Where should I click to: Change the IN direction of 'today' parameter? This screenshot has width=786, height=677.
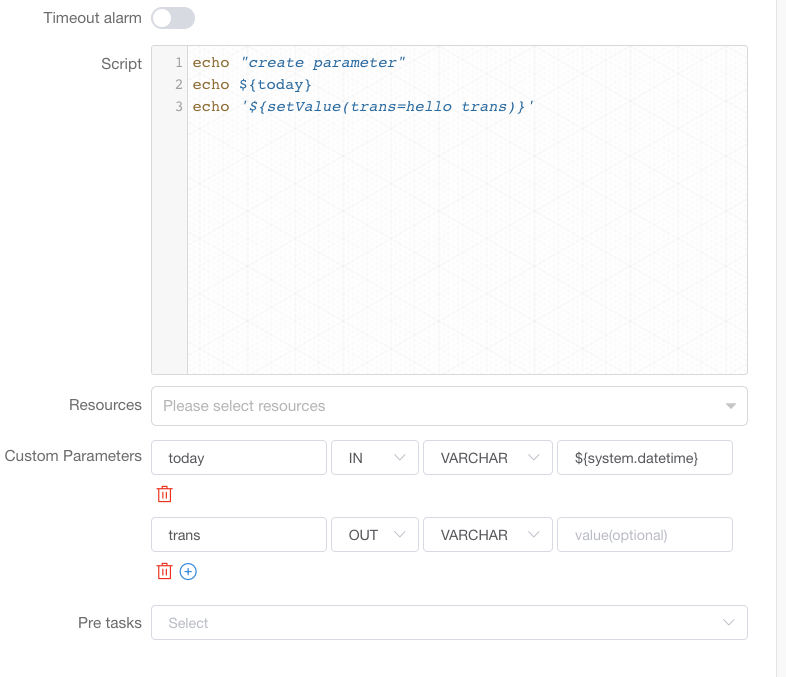coord(375,458)
